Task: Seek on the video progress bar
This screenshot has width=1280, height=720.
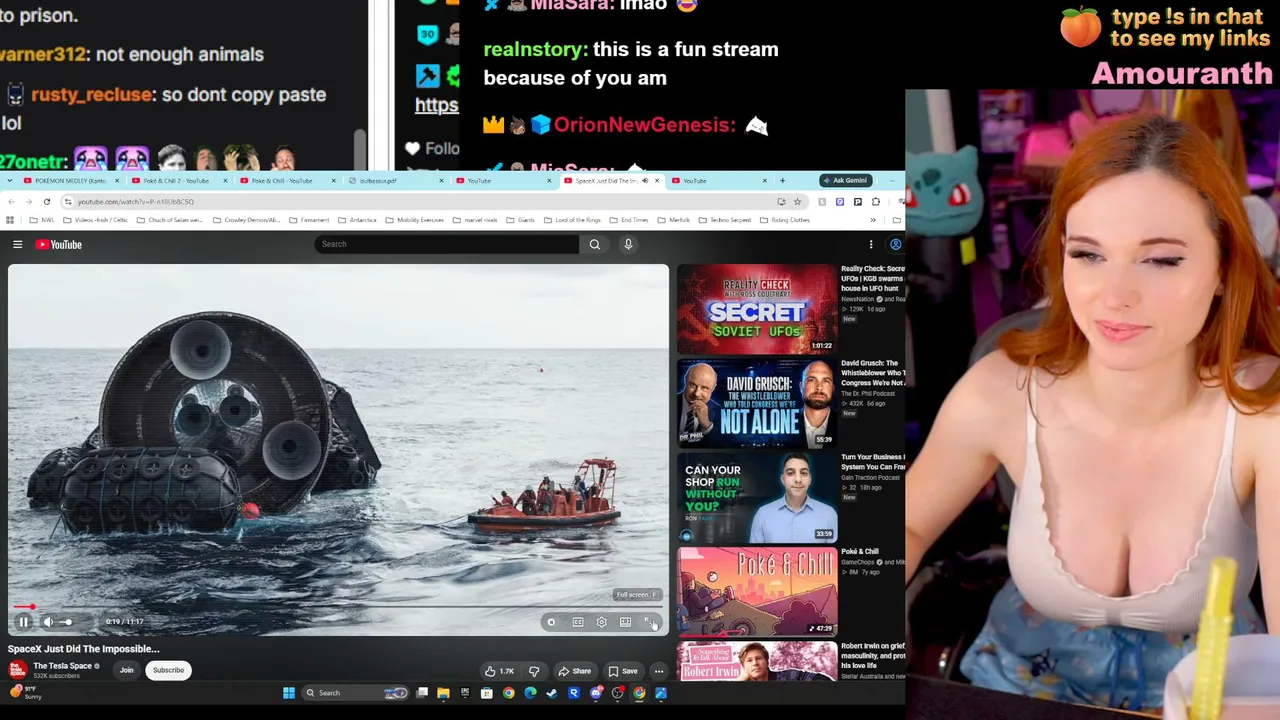Action: [x=338, y=607]
